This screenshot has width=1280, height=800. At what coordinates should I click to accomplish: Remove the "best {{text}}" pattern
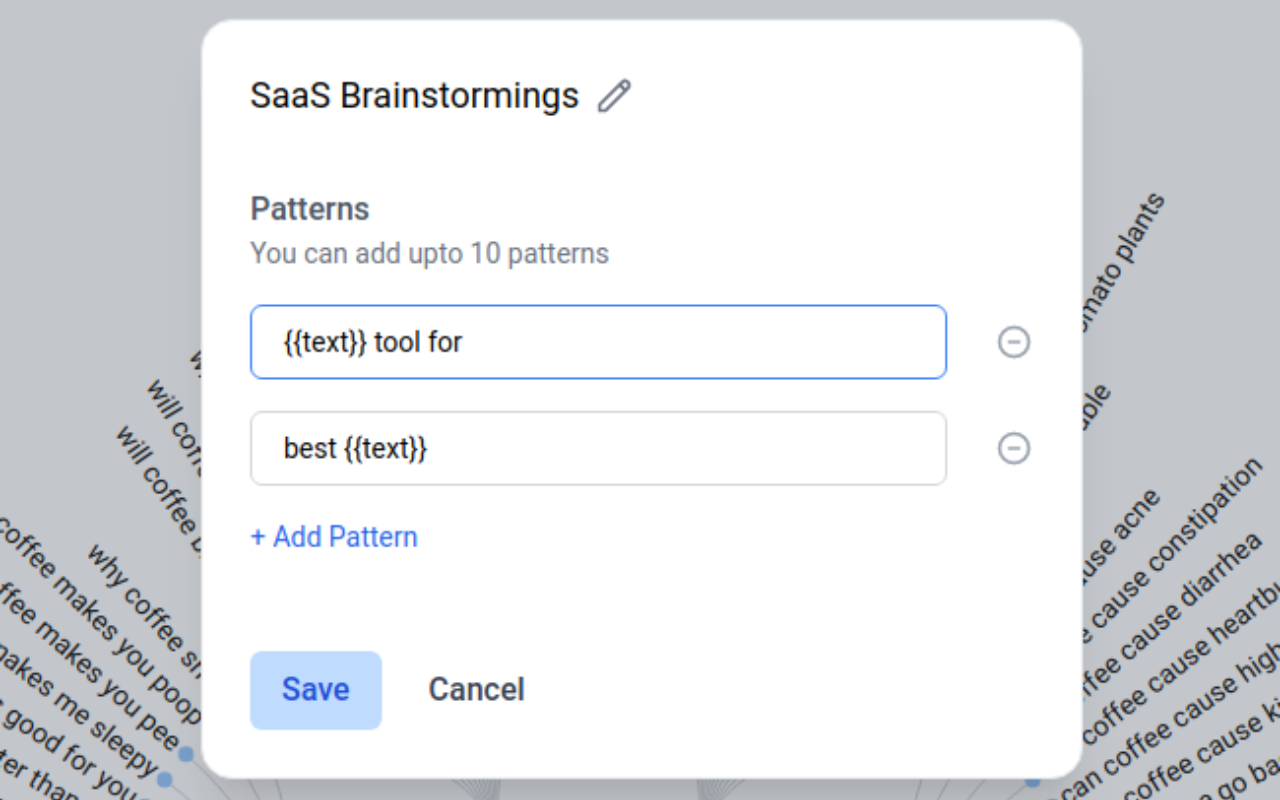pyautogui.click(x=1013, y=448)
